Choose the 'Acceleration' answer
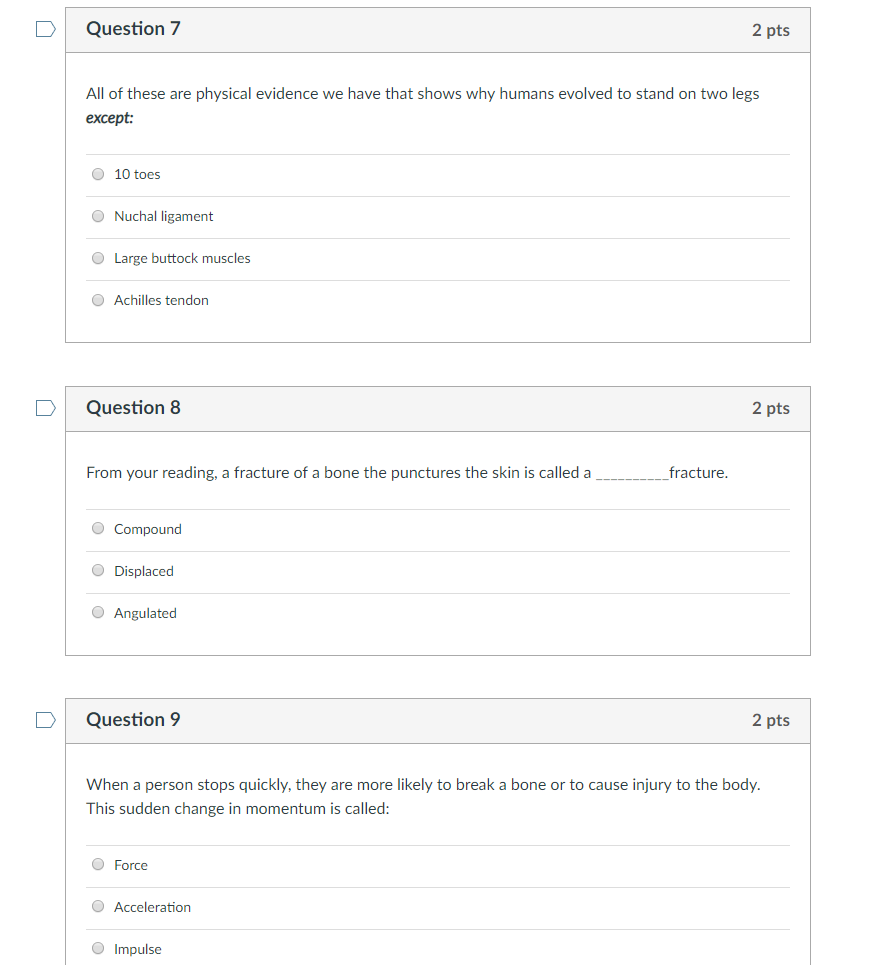 [x=98, y=907]
